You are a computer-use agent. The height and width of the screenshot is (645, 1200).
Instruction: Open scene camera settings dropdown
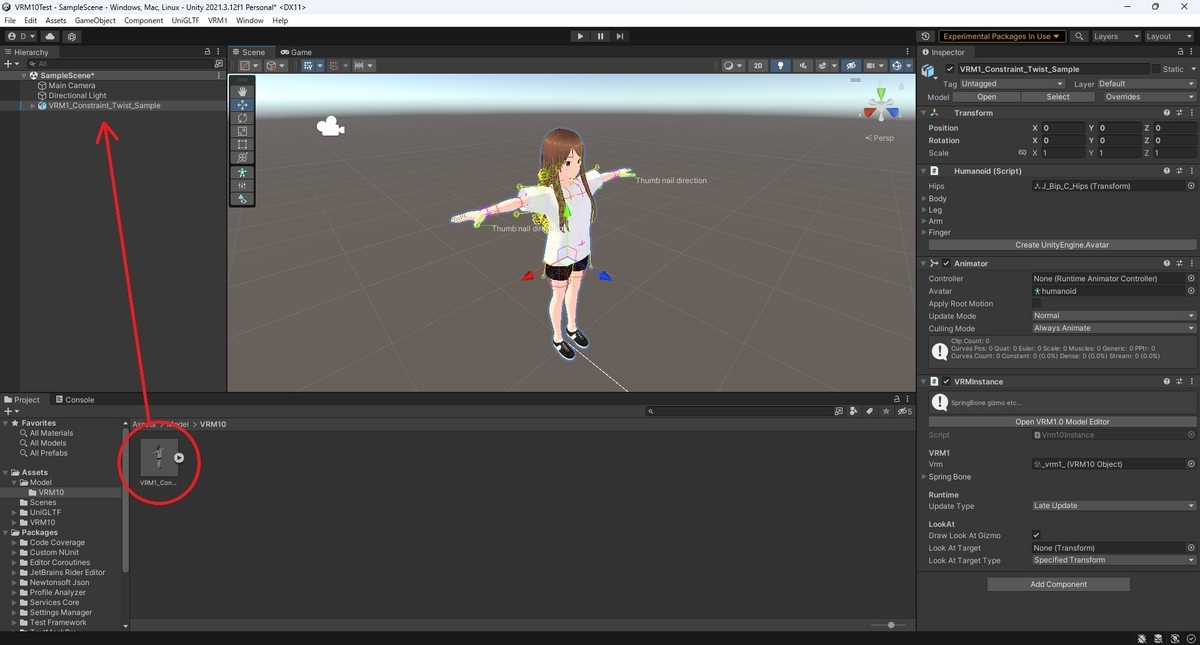click(x=876, y=65)
